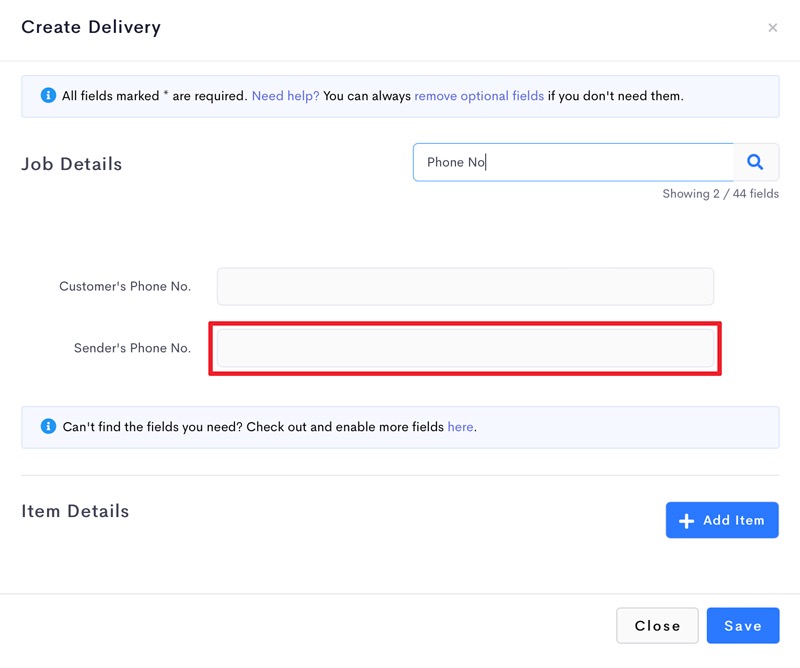The height and width of the screenshot is (668, 800).
Task: Click the "Showing 2 / 44 fields" text
Action: pyautogui.click(x=720, y=194)
